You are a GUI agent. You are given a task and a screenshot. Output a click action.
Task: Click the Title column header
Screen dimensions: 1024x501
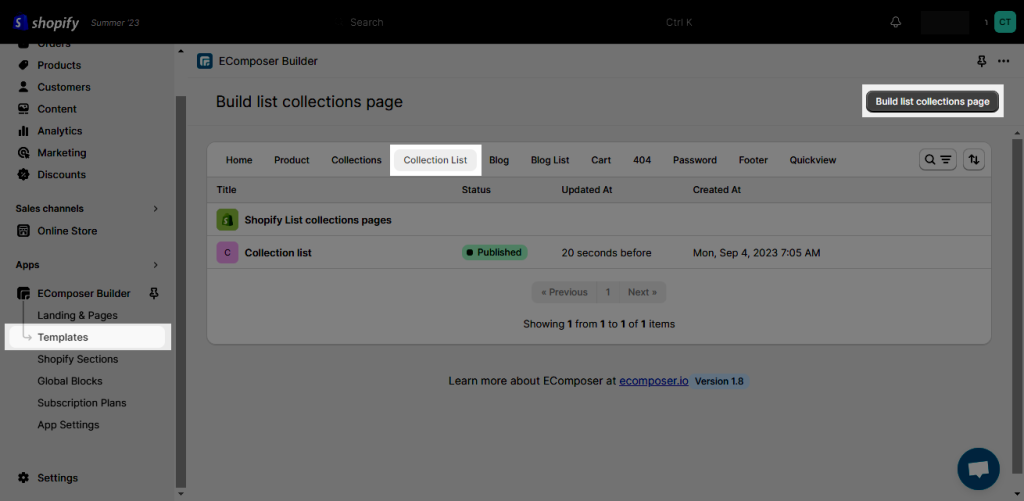click(227, 190)
